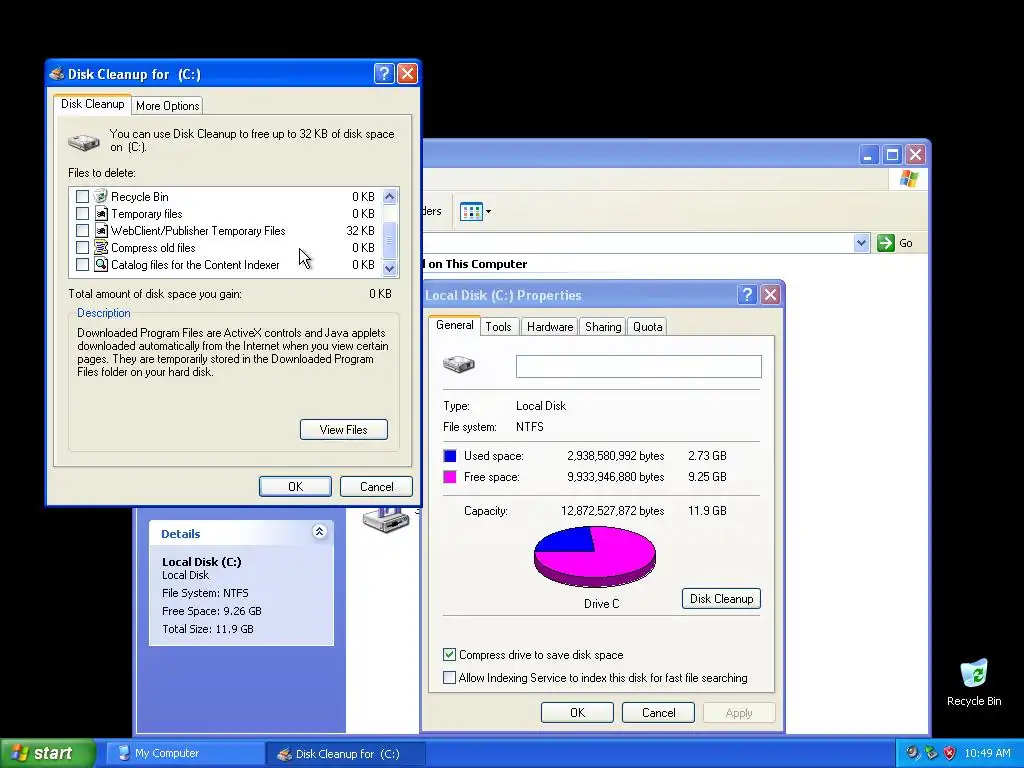Click the taskbar clock showing 10:49 AM
The image size is (1024, 768).
pos(987,753)
